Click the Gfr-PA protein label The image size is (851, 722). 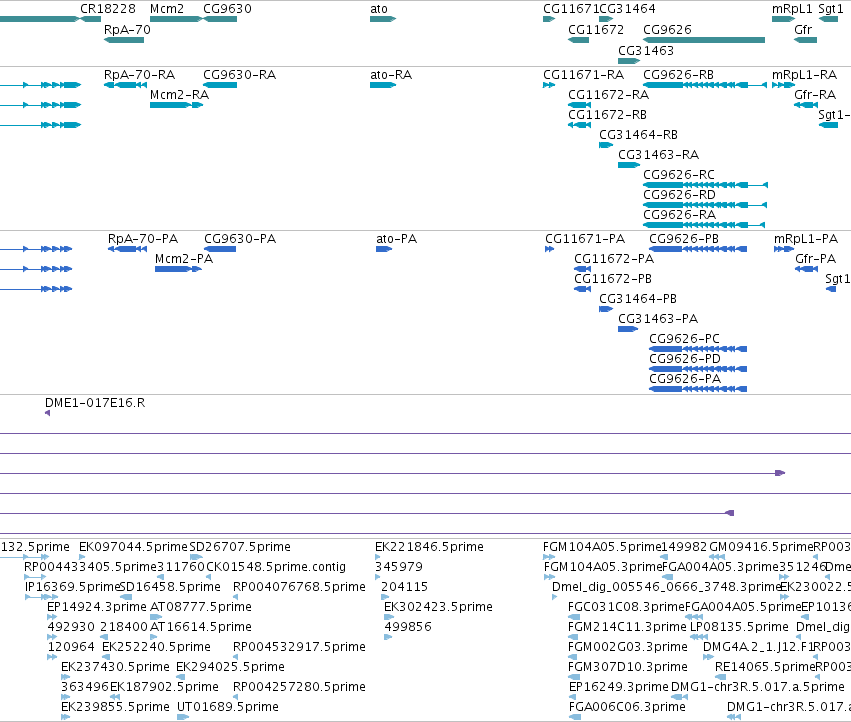tap(815, 259)
